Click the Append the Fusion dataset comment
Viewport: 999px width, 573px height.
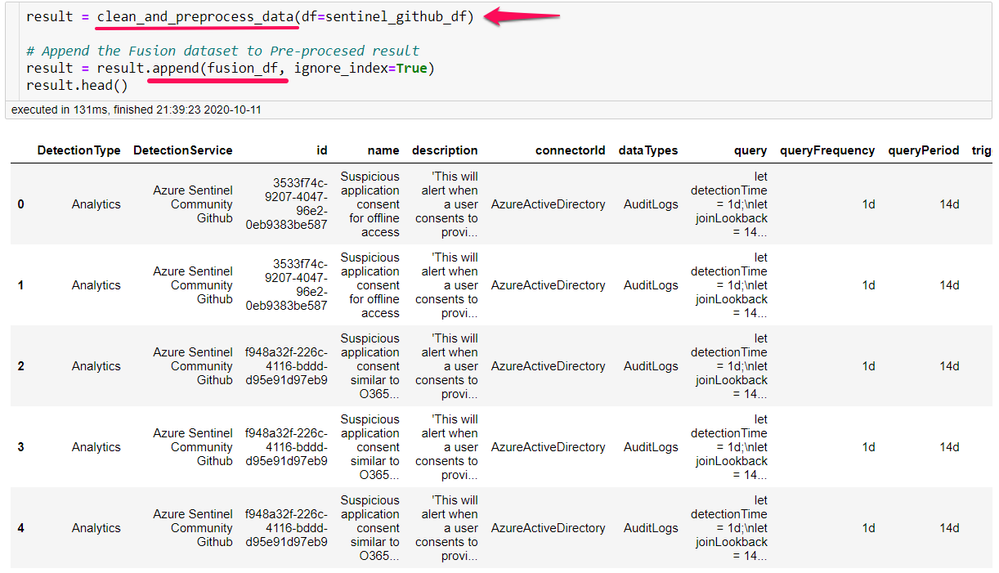click(x=223, y=51)
